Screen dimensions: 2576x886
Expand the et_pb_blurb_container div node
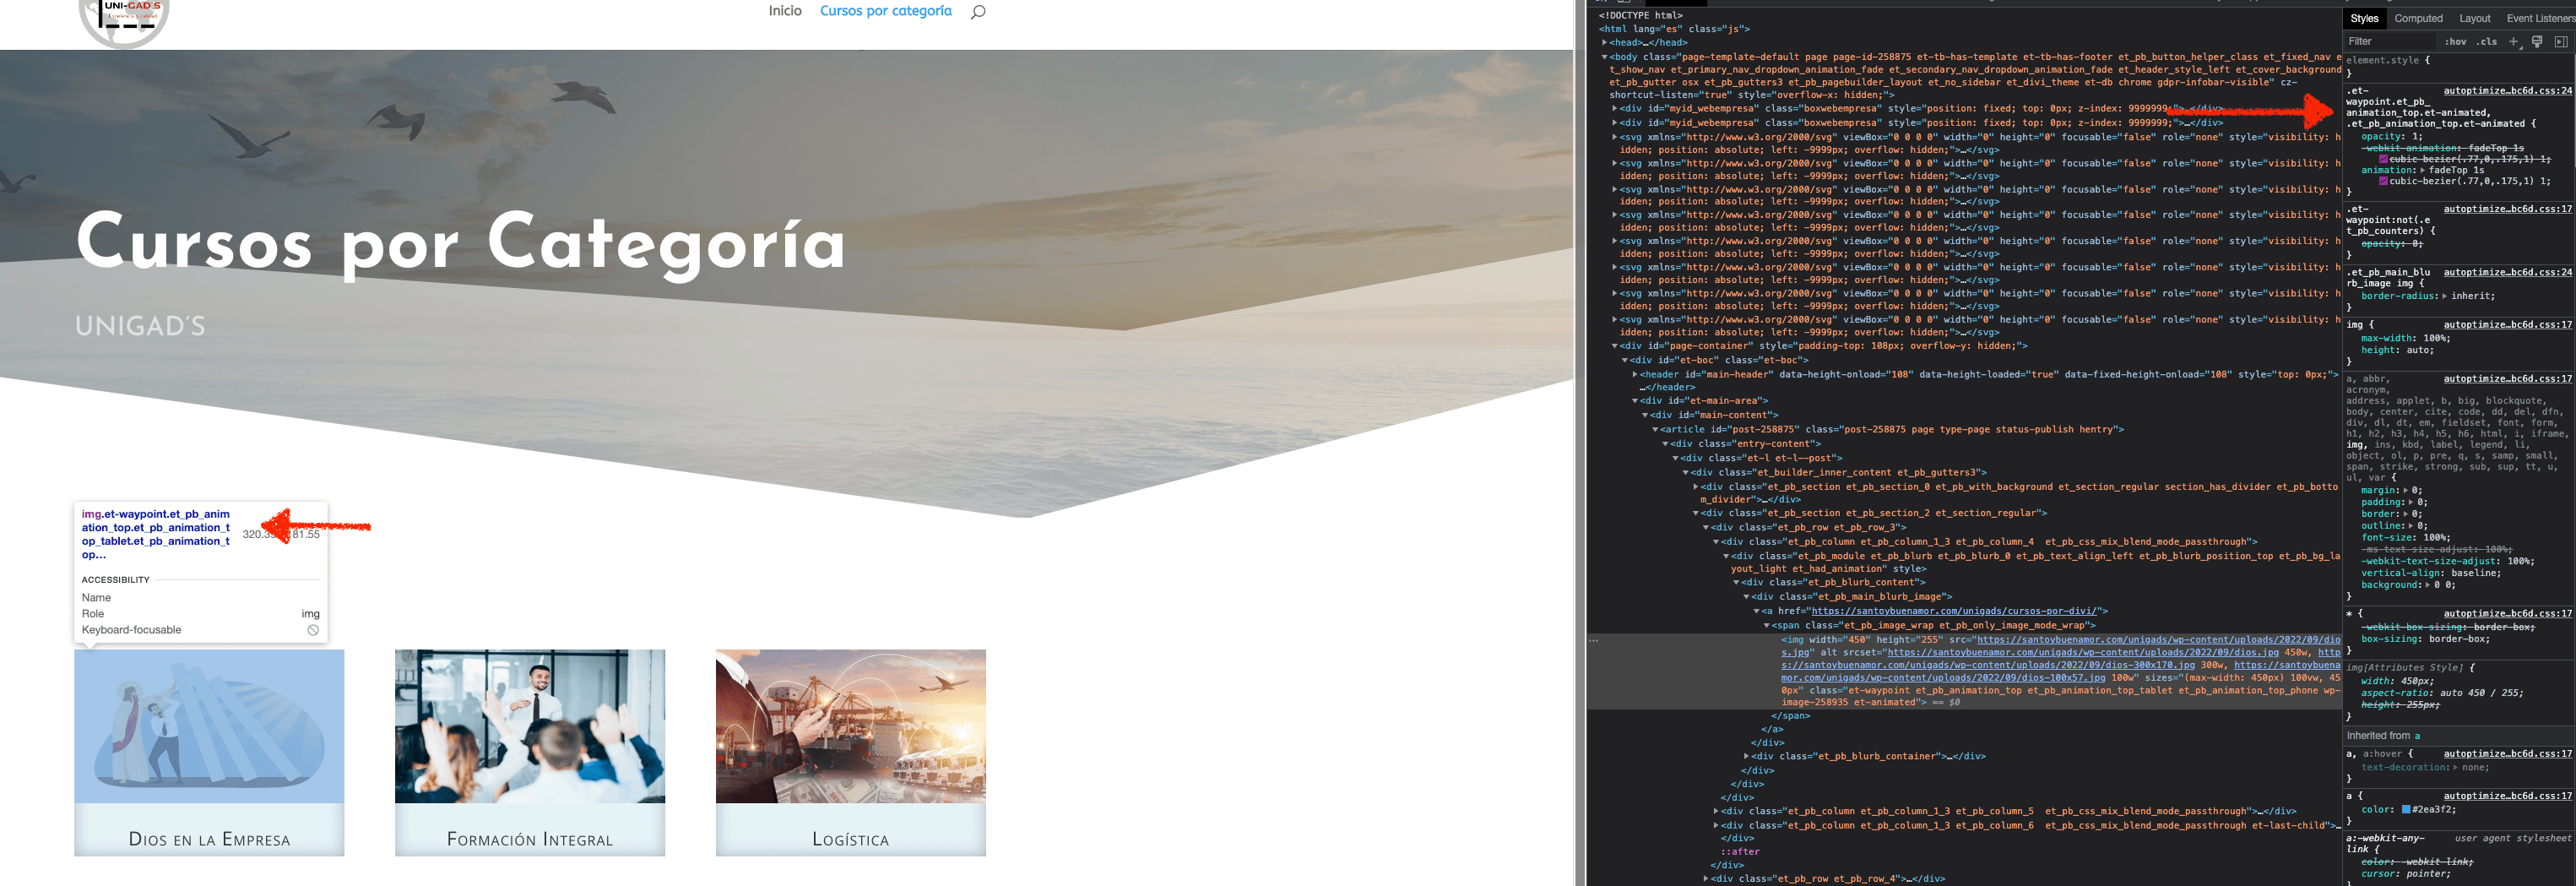1747,757
